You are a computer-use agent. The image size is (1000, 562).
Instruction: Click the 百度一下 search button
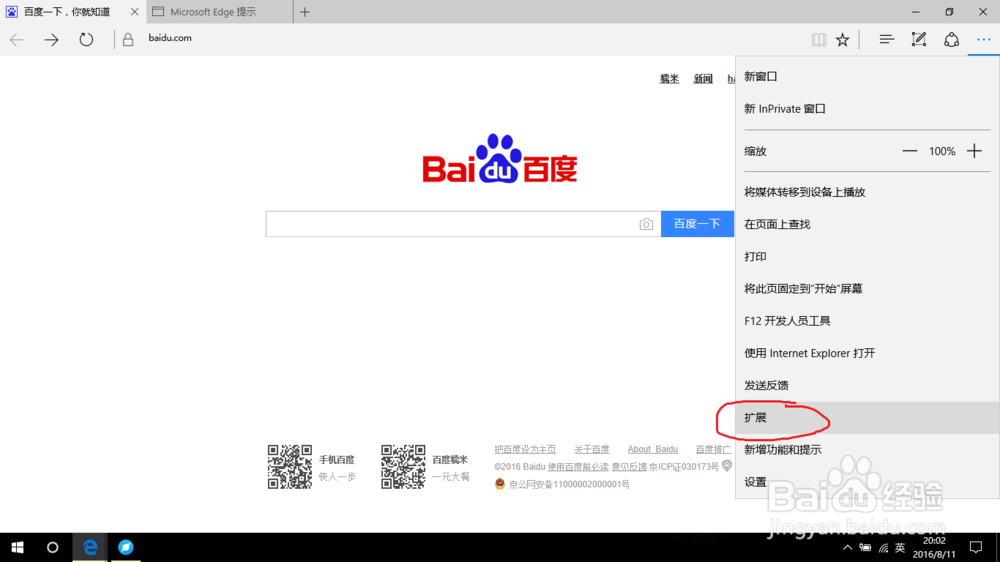[697, 224]
